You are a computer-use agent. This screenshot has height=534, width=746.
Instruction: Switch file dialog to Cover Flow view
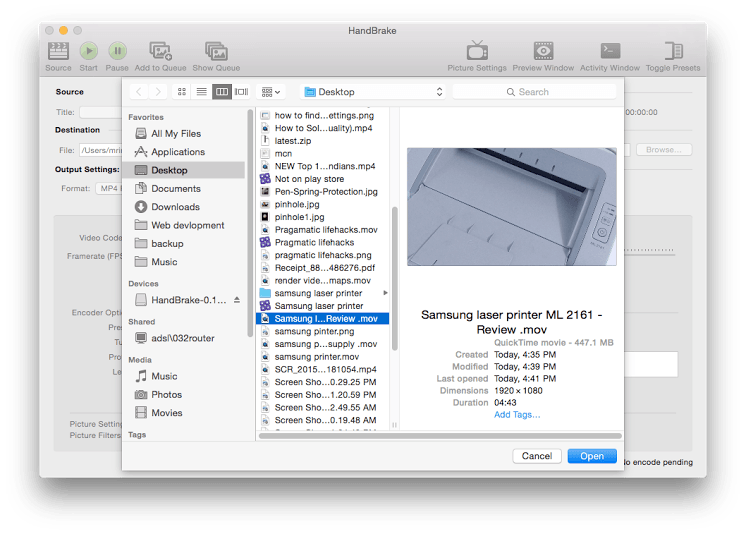coord(242,92)
